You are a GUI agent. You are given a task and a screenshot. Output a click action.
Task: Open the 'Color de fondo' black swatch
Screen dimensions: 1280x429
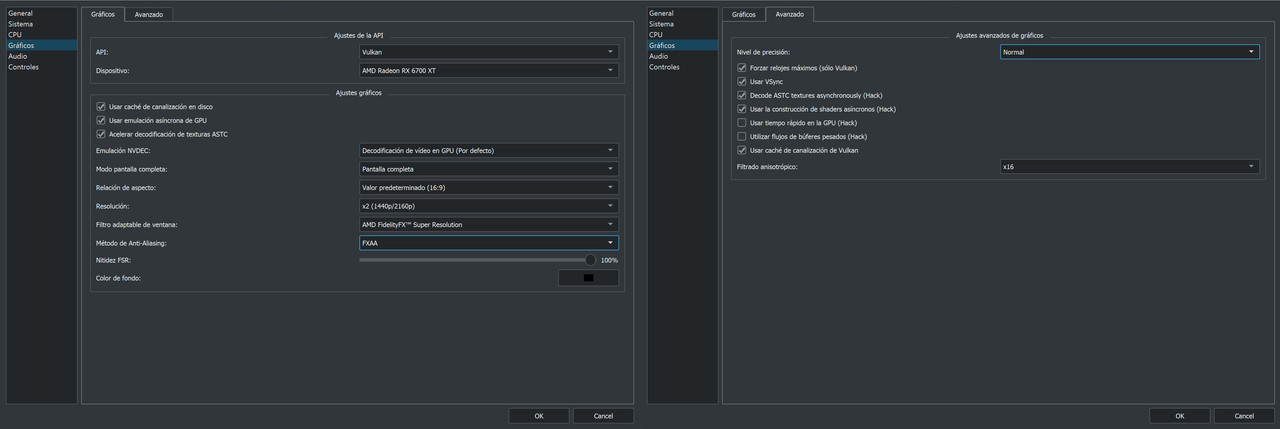(588, 277)
